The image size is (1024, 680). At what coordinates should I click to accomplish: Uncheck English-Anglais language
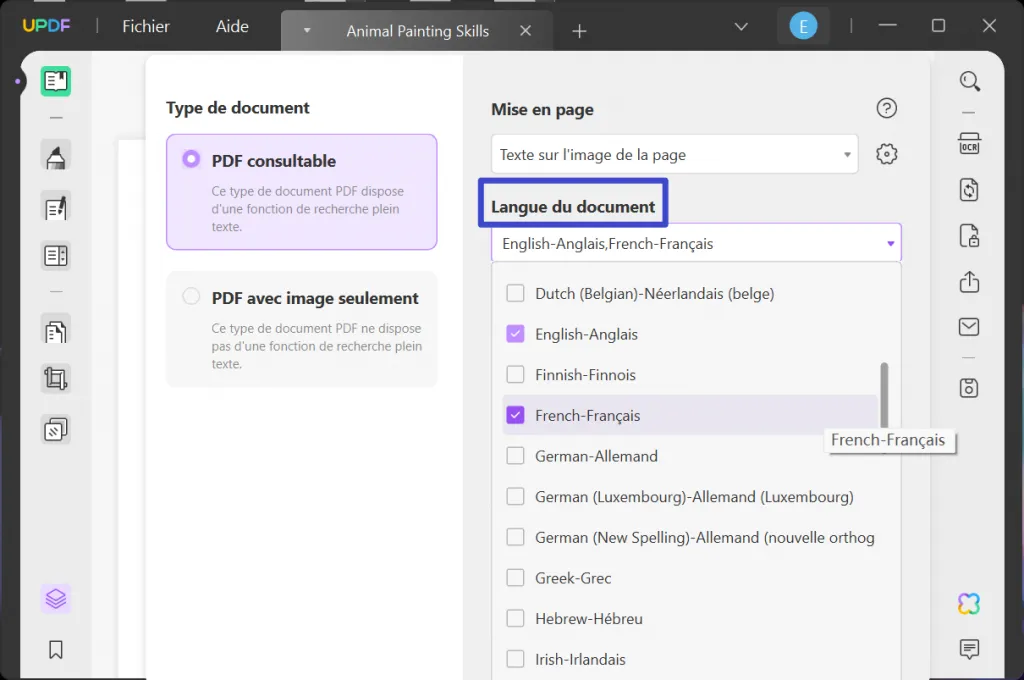pyautogui.click(x=516, y=334)
